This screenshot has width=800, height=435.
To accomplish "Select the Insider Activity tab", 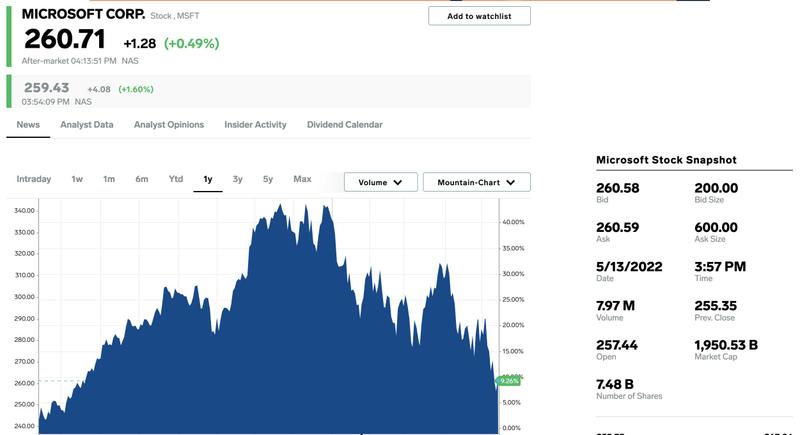I will click(x=255, y=124).
